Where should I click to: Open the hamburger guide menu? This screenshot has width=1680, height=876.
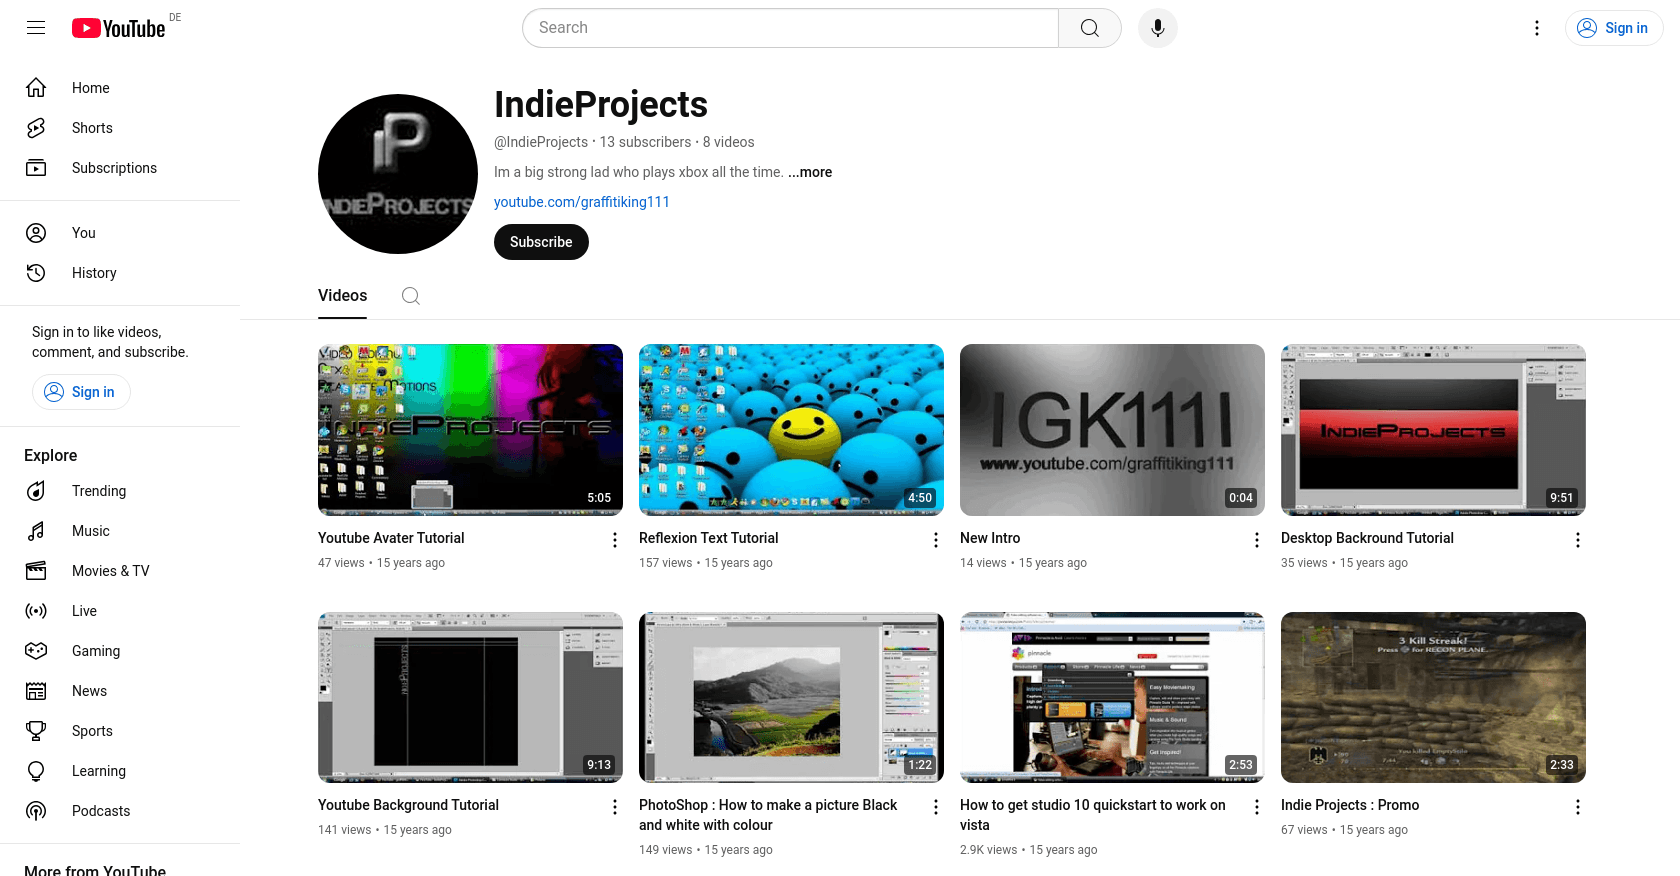(x=36, y=28)
